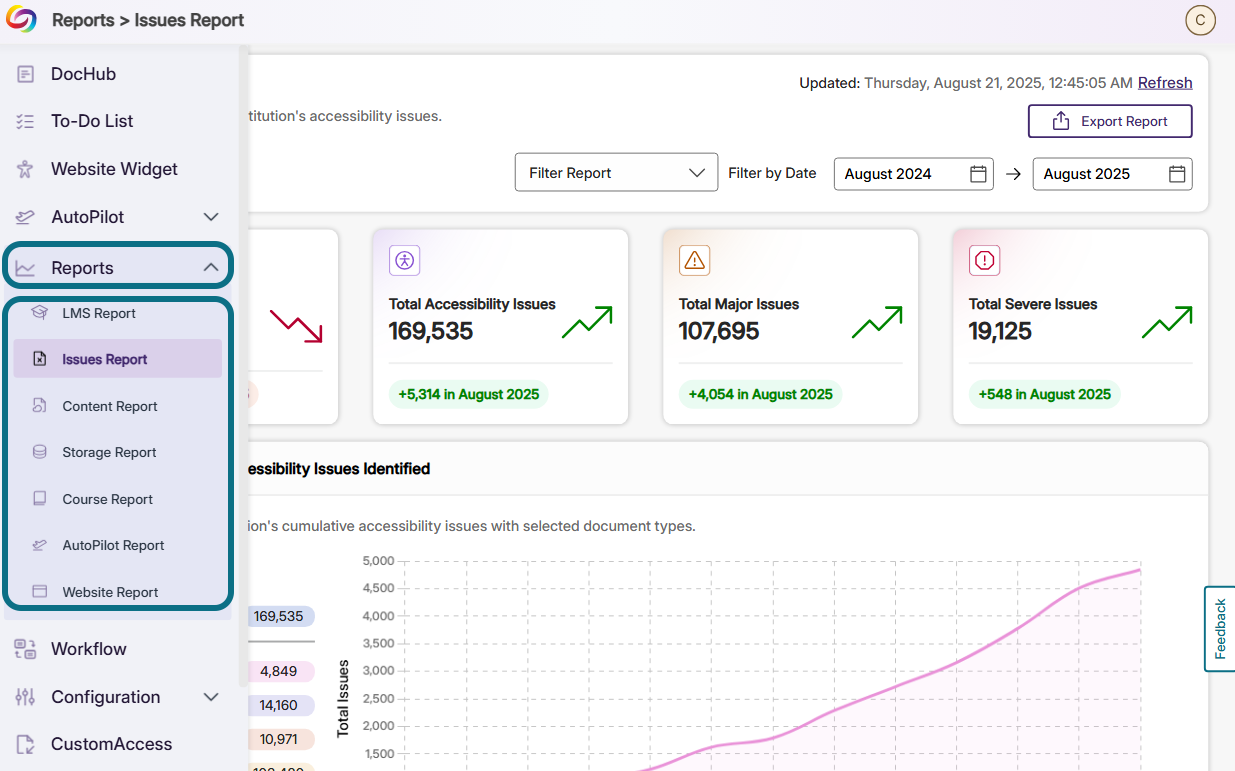Viewport: 1235px width, 771px height.
Task: Click the 4,849 legend pill
Action: [279, 671]
